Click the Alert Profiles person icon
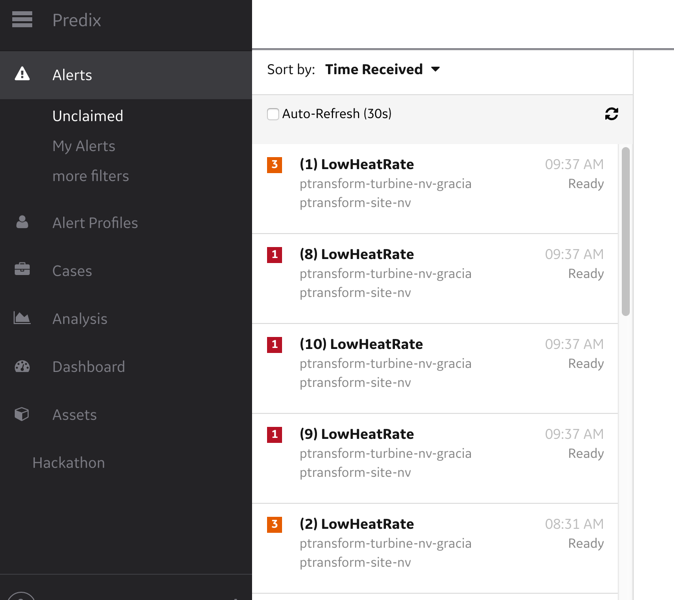The width and height of the screenshot is (674, 600). click(x=22, y=223)
